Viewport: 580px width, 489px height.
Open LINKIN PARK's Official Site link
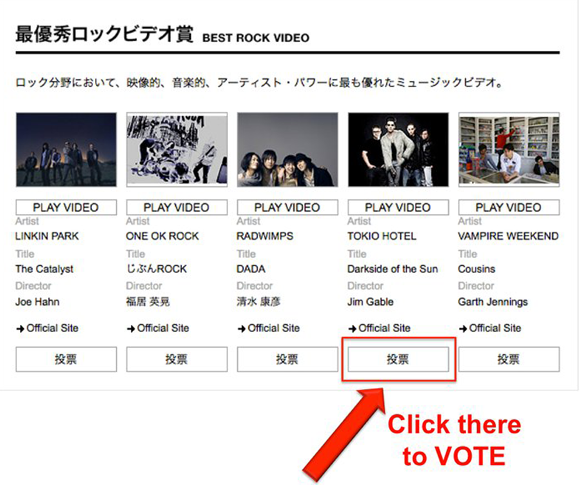pyautogui.click(x=47, y=328)
